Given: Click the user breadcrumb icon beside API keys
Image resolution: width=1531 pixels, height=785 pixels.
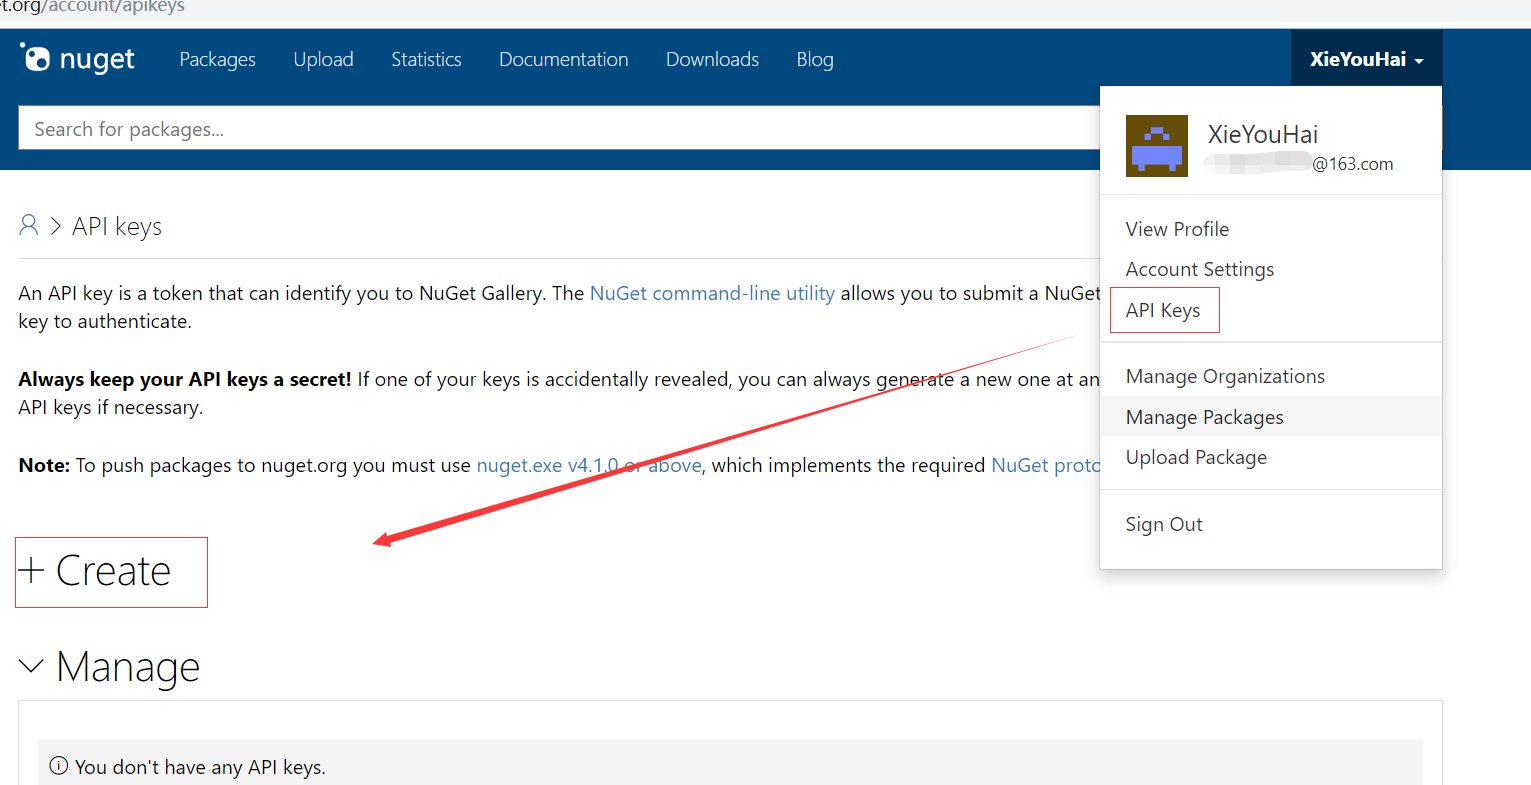Looking at the screenshot, I should tap(29, 226).
